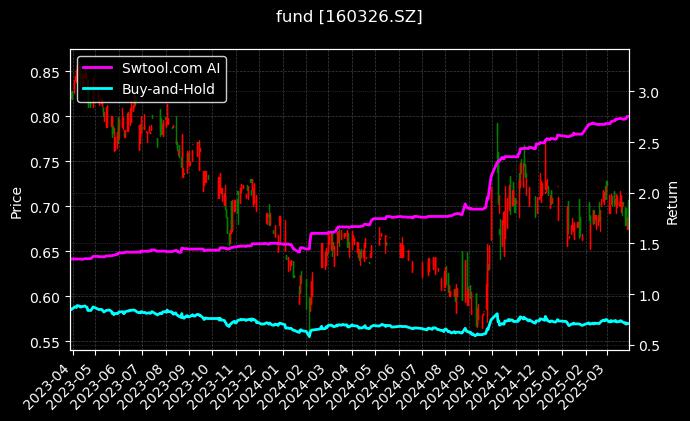The height and width of the screenshot is (421, 690).
Task: Click the 3.0 return tick label
Action: 647,92
